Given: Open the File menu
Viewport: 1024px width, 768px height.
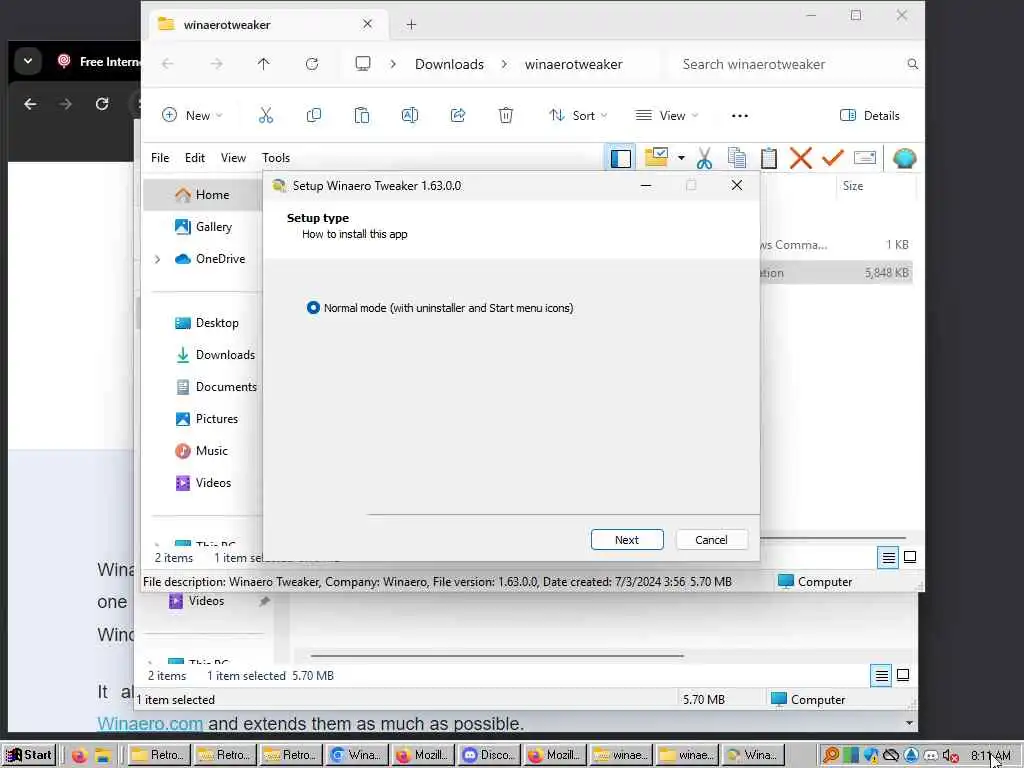Looking at the screenshot, I should click(x=160, y=158).
